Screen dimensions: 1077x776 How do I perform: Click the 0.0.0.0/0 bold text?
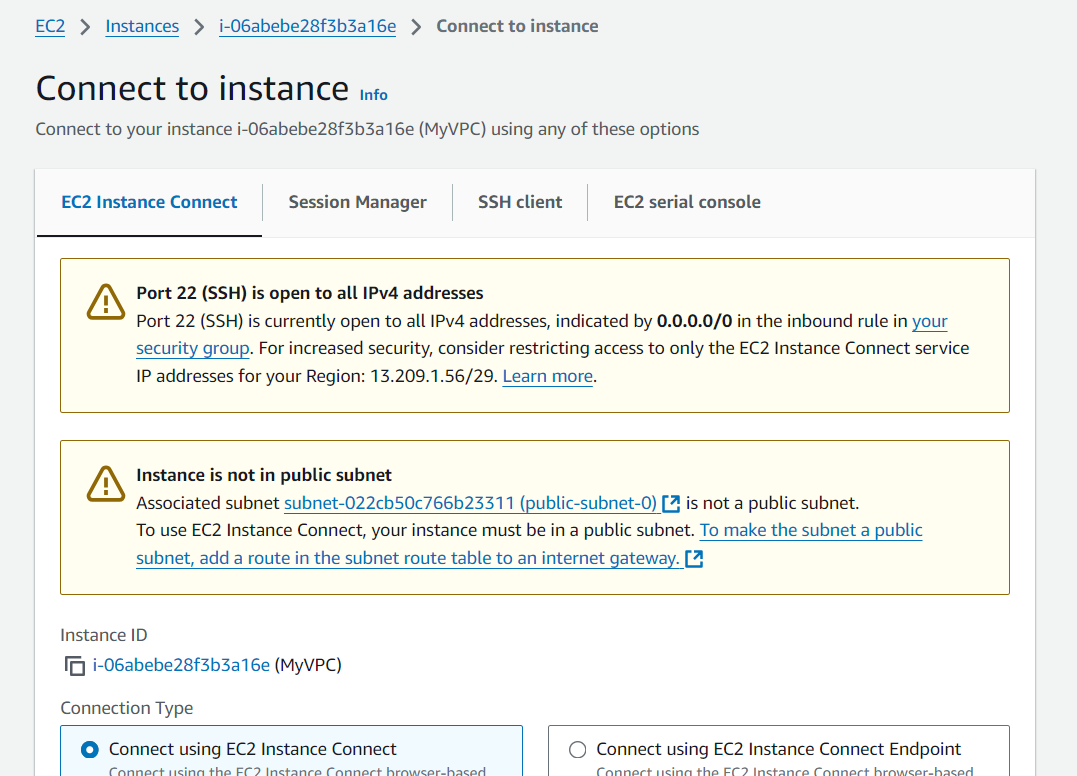click(694, 321)
